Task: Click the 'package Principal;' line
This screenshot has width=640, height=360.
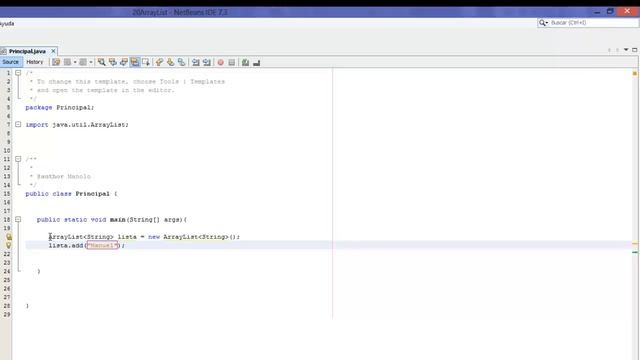Action: 60,107
